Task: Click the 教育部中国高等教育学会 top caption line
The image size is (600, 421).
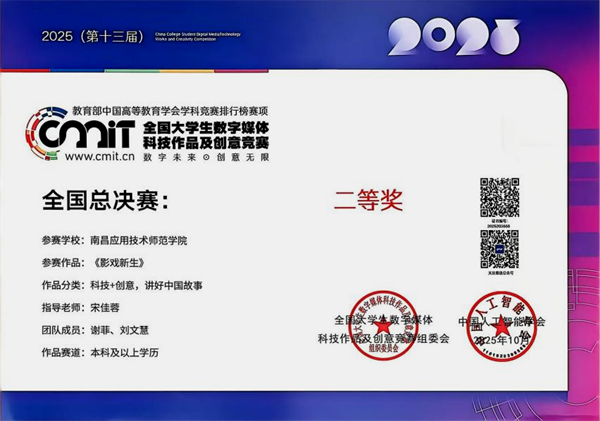Action: 171,108
